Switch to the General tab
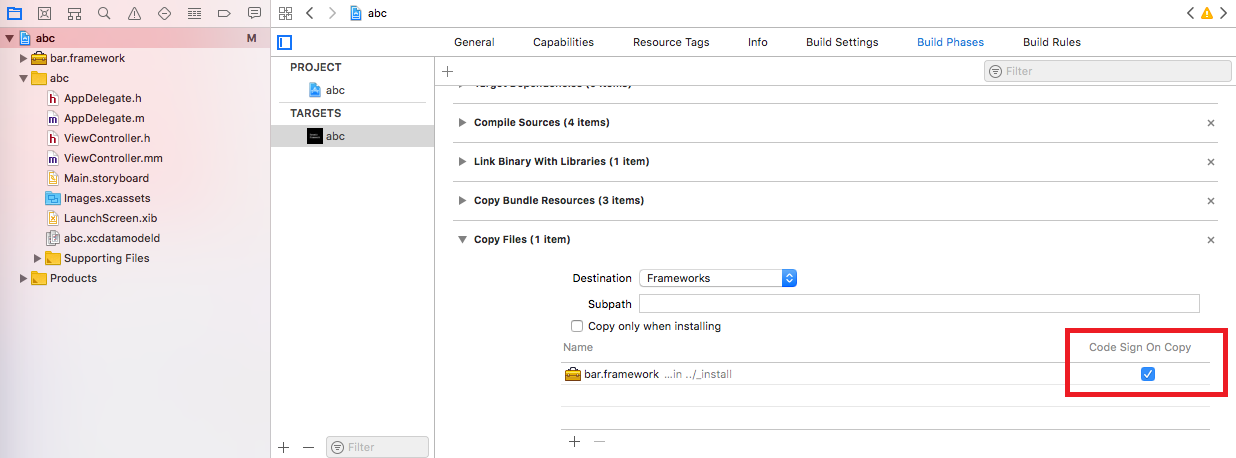Viewport: 1236px width, 458px height. (474, 42)
